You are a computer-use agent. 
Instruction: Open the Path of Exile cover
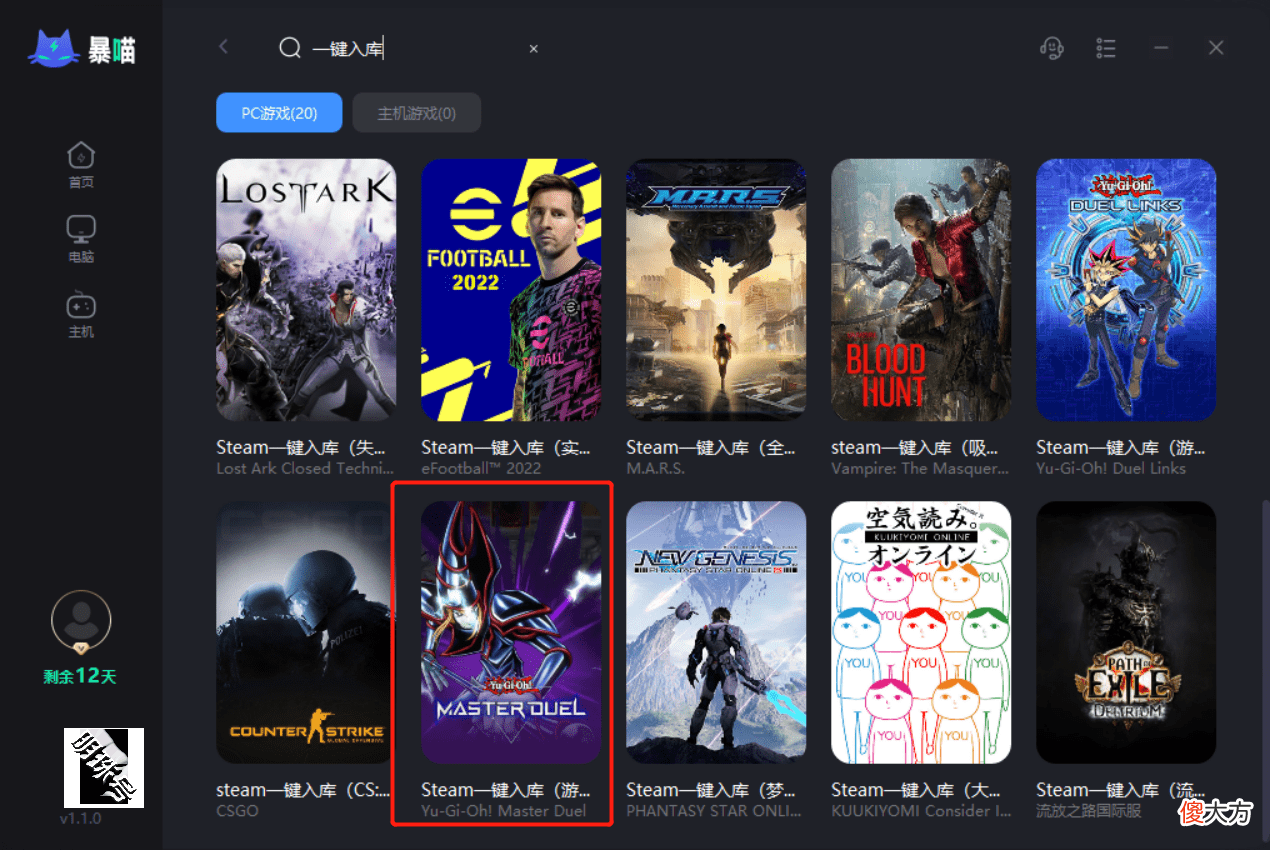click(1126, 632)
